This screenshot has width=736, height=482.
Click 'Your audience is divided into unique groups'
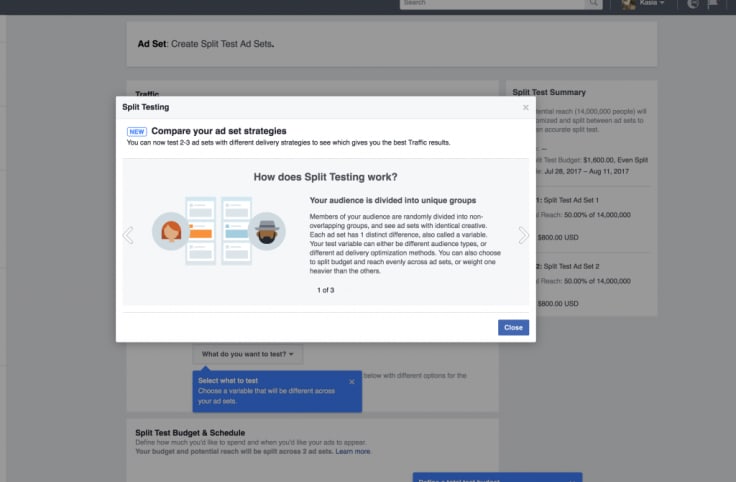point(392,200)
